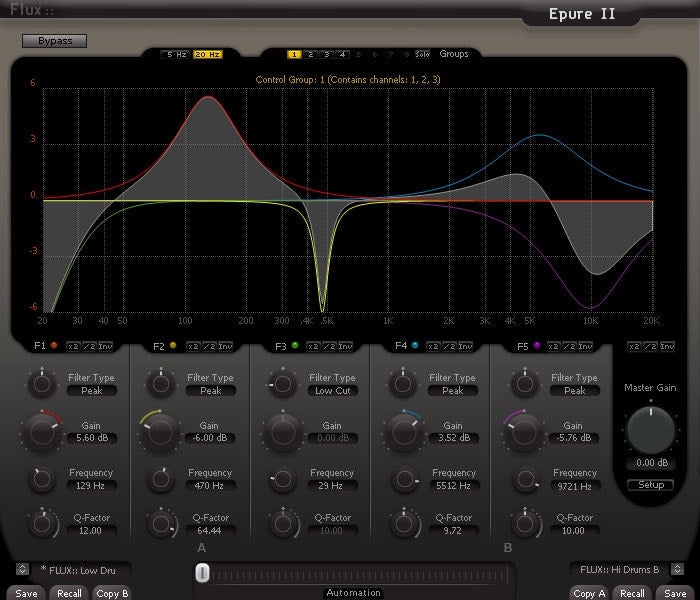Image resolution: width=700 pixels, height=600 pixels.
Task: Open F5 Filter Type Peak selector
Action: point(575,391)
